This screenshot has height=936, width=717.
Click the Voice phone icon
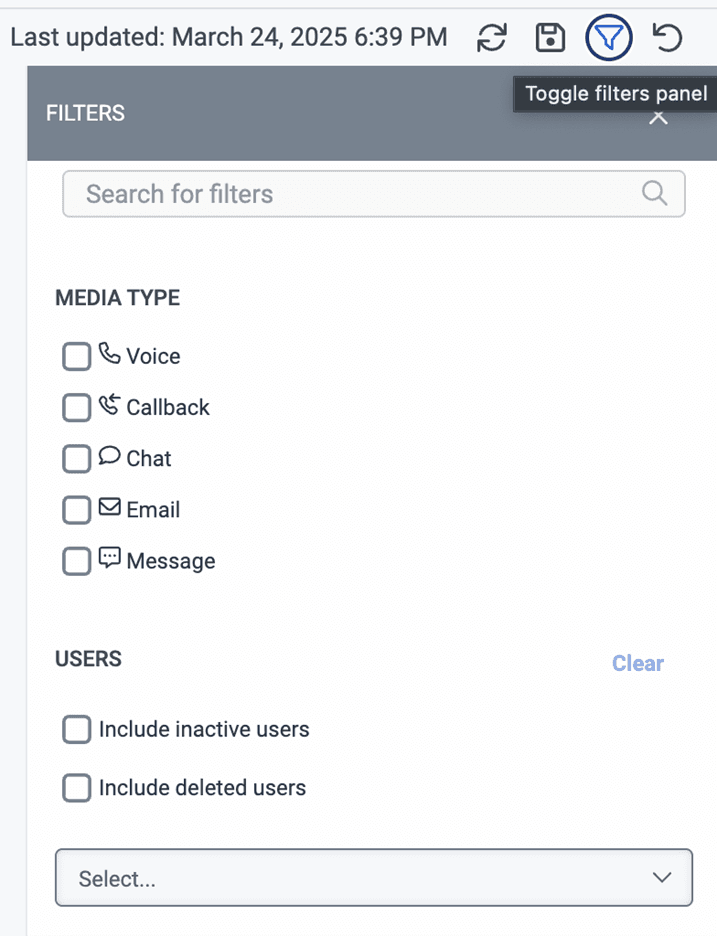click(108, 355)
